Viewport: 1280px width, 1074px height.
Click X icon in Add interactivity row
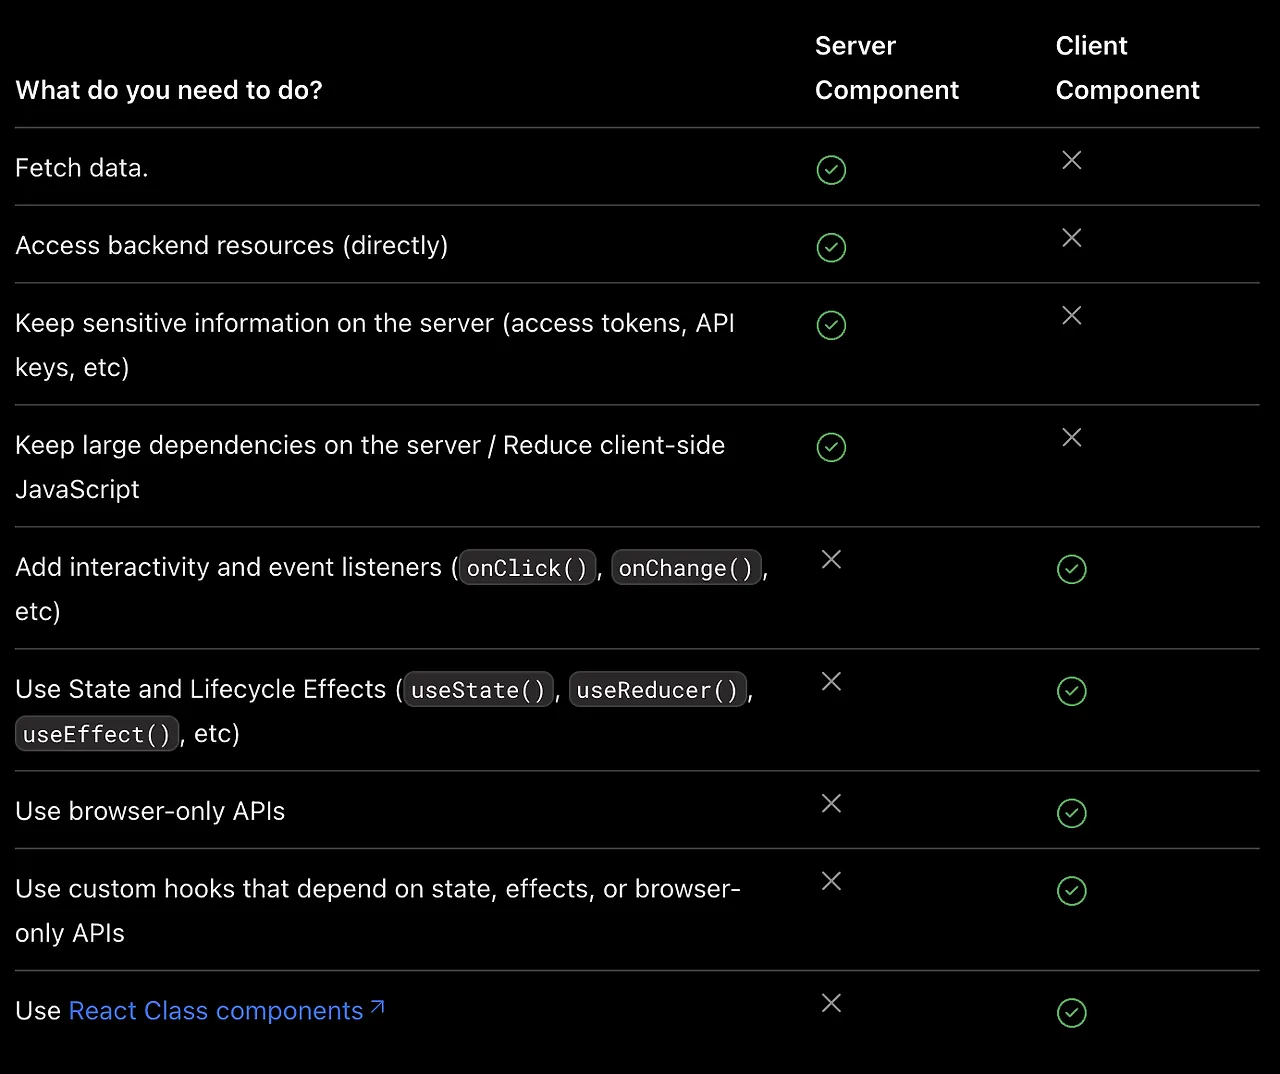click(831, 560)
